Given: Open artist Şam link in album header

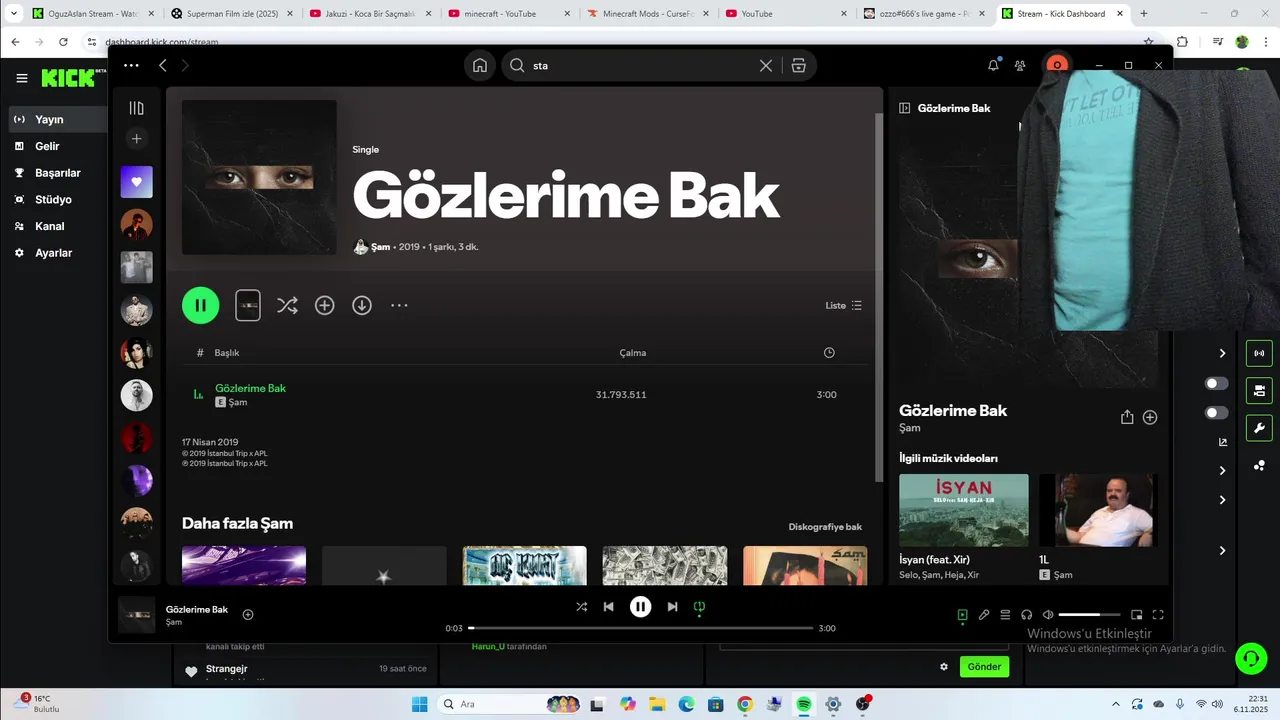Looking at the screenshot, I should coord(380,247).
